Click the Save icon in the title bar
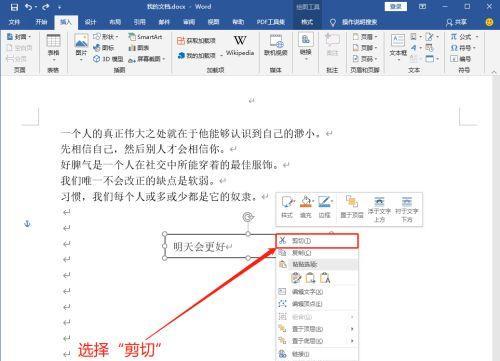Viewport: 500px width, 361px height. coord(14,7)
